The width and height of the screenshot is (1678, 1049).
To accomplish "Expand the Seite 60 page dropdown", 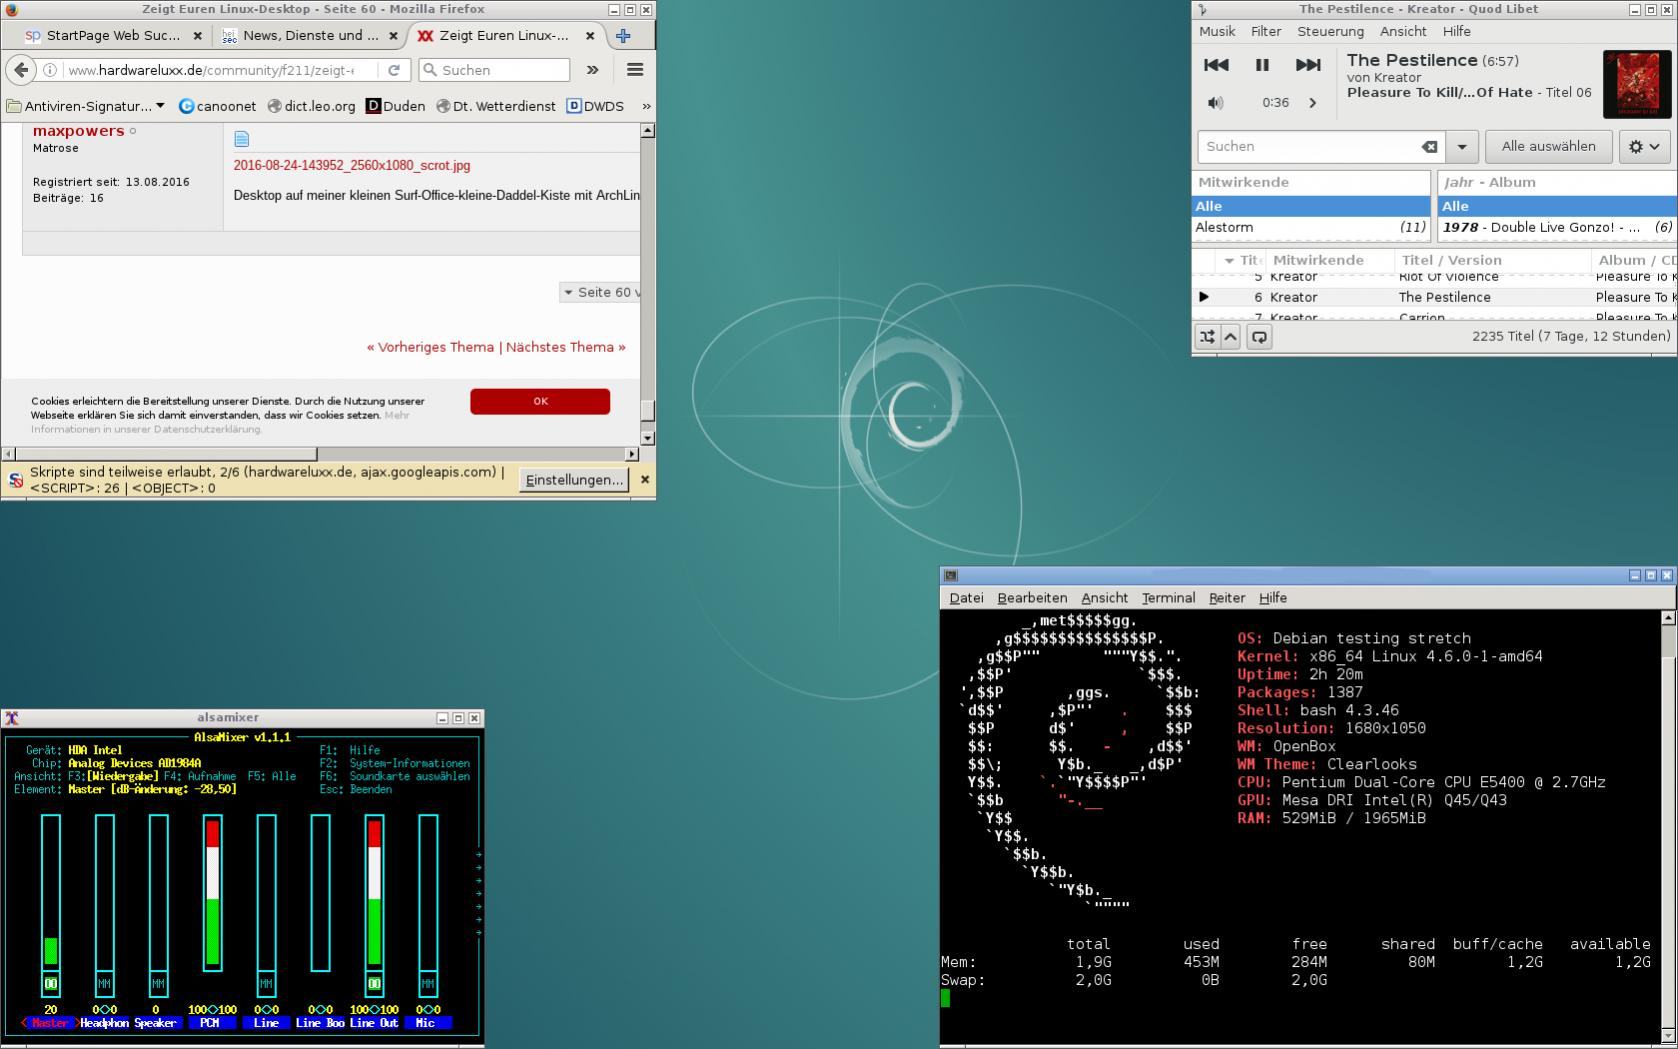I will point(601,292).
